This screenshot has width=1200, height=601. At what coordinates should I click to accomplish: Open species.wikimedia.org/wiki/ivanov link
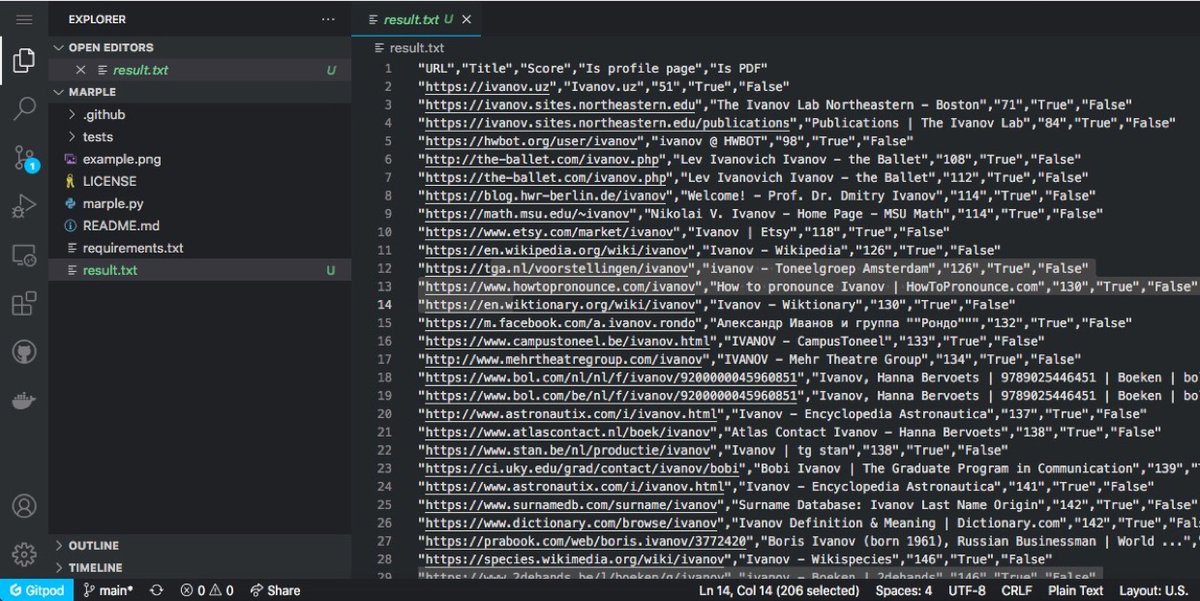pyautogui.click(x=574, y=559)
